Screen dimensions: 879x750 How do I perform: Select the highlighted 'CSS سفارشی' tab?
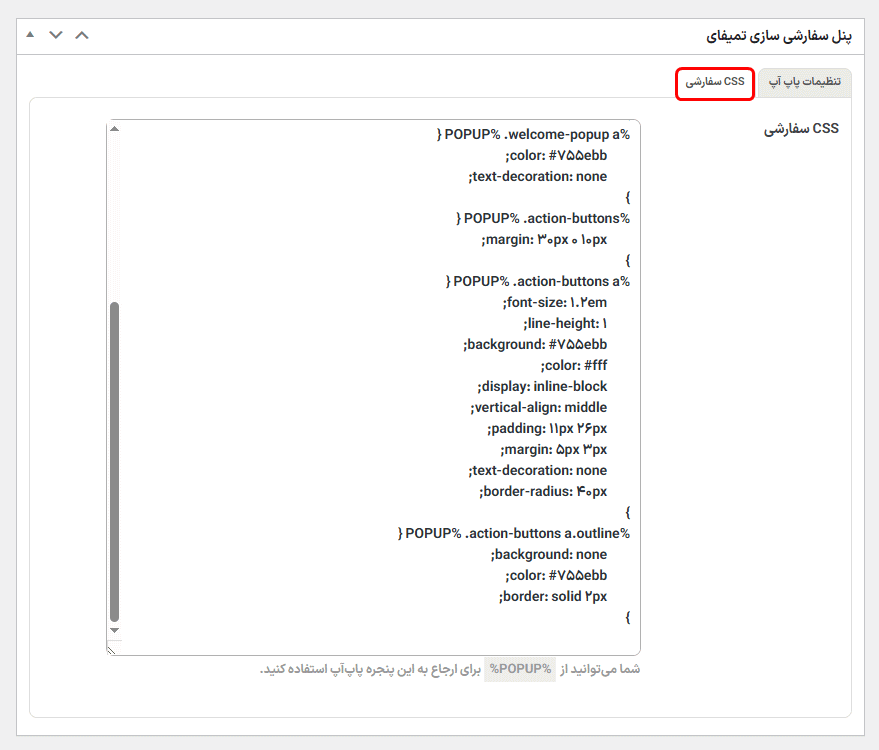coord(714,84)
